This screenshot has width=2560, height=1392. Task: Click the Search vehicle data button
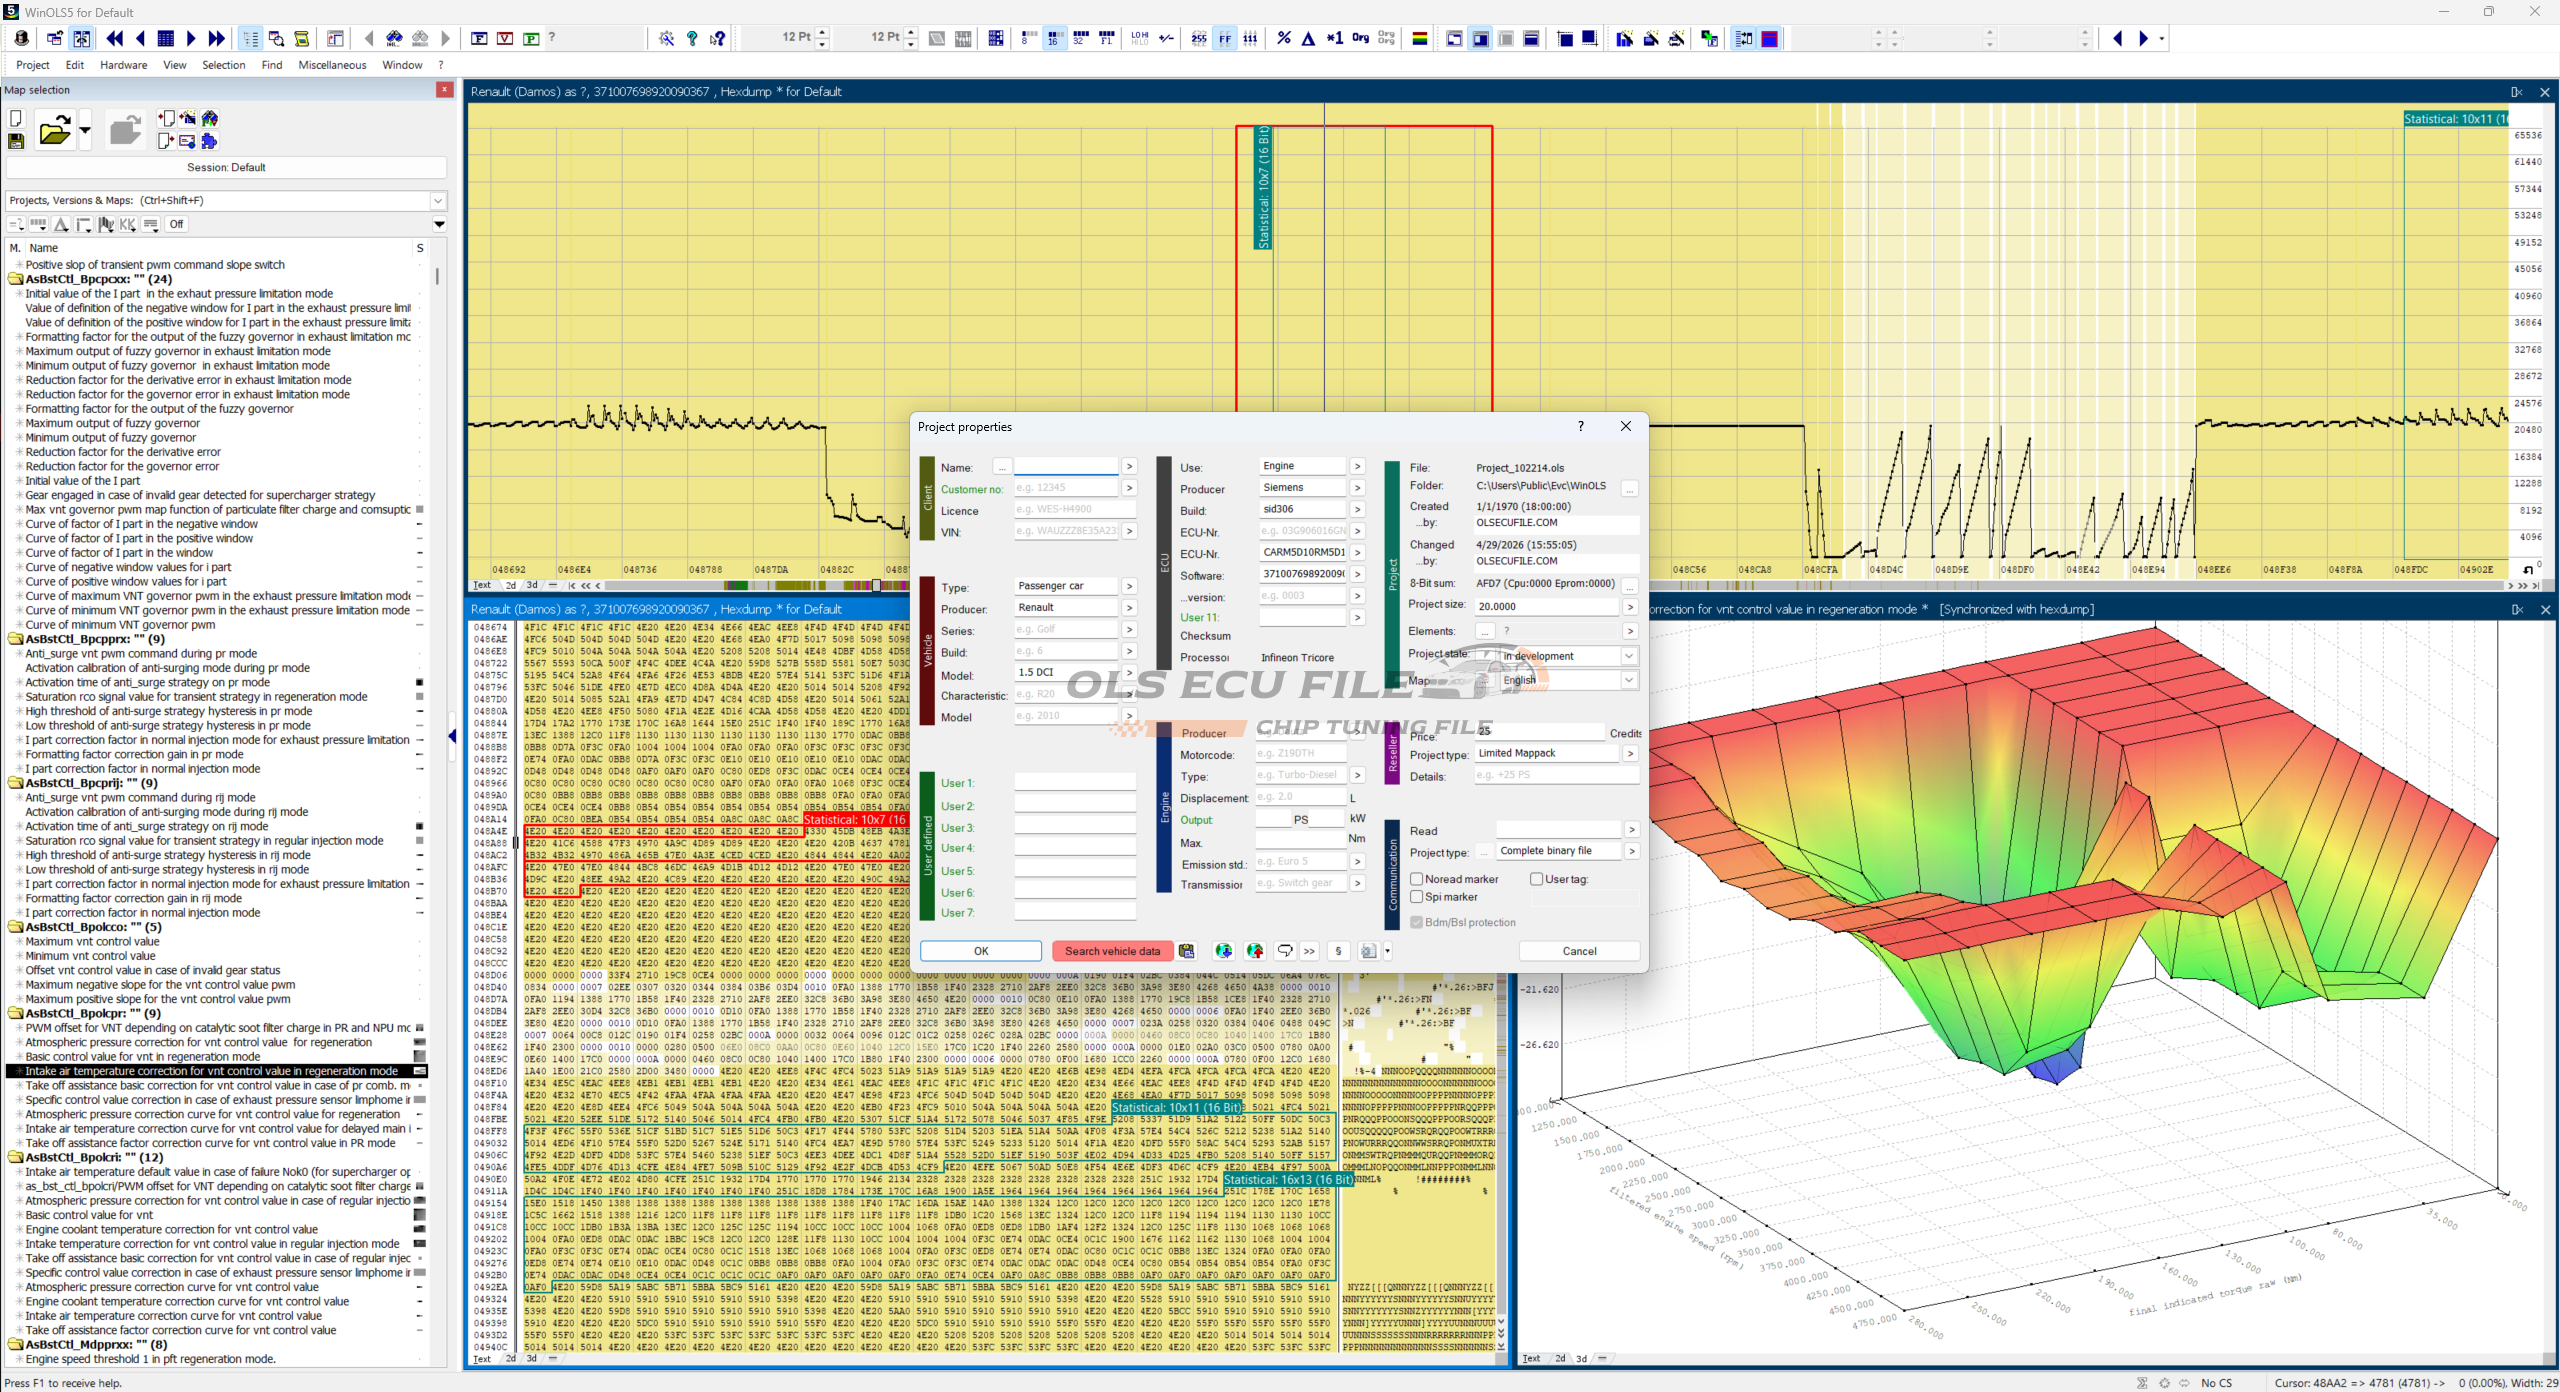pos(1112,951)
